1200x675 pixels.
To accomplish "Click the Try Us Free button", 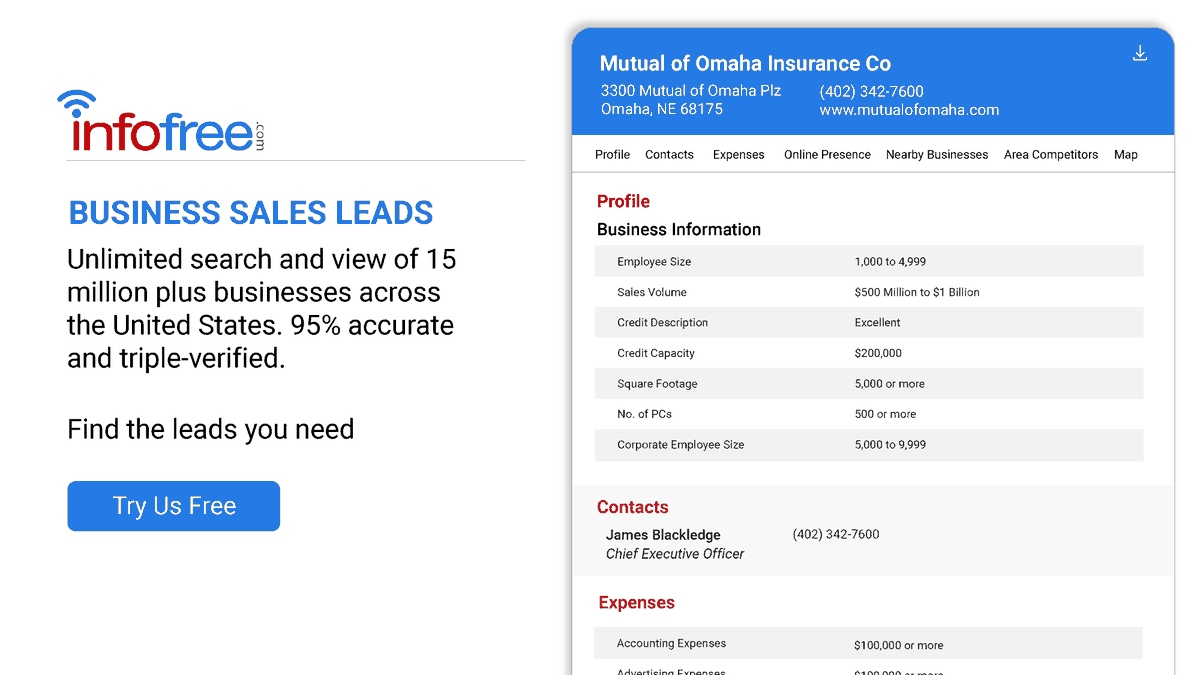I will click(x=173, y=506).
